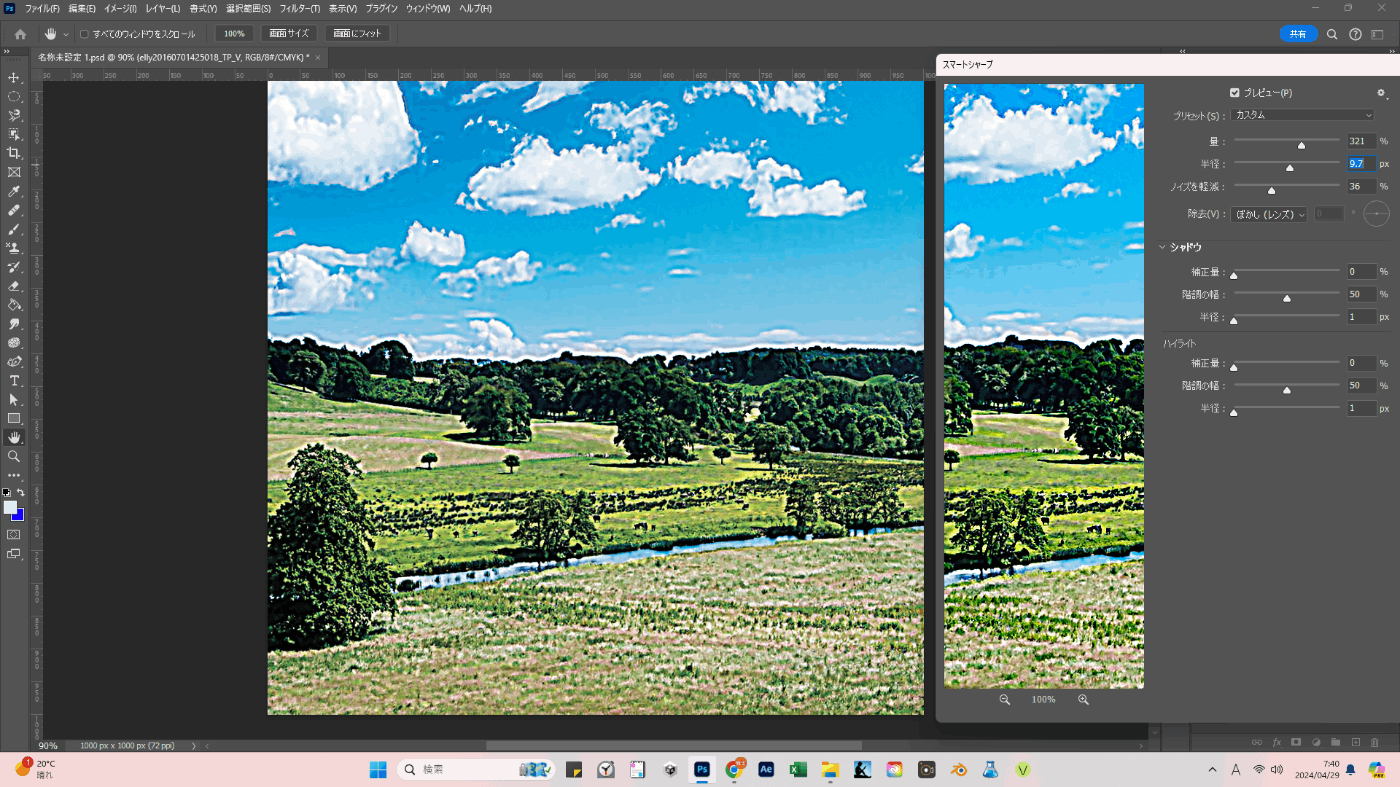
Task: Click the blue background color swatch
Action: click(x=19, y=516)
